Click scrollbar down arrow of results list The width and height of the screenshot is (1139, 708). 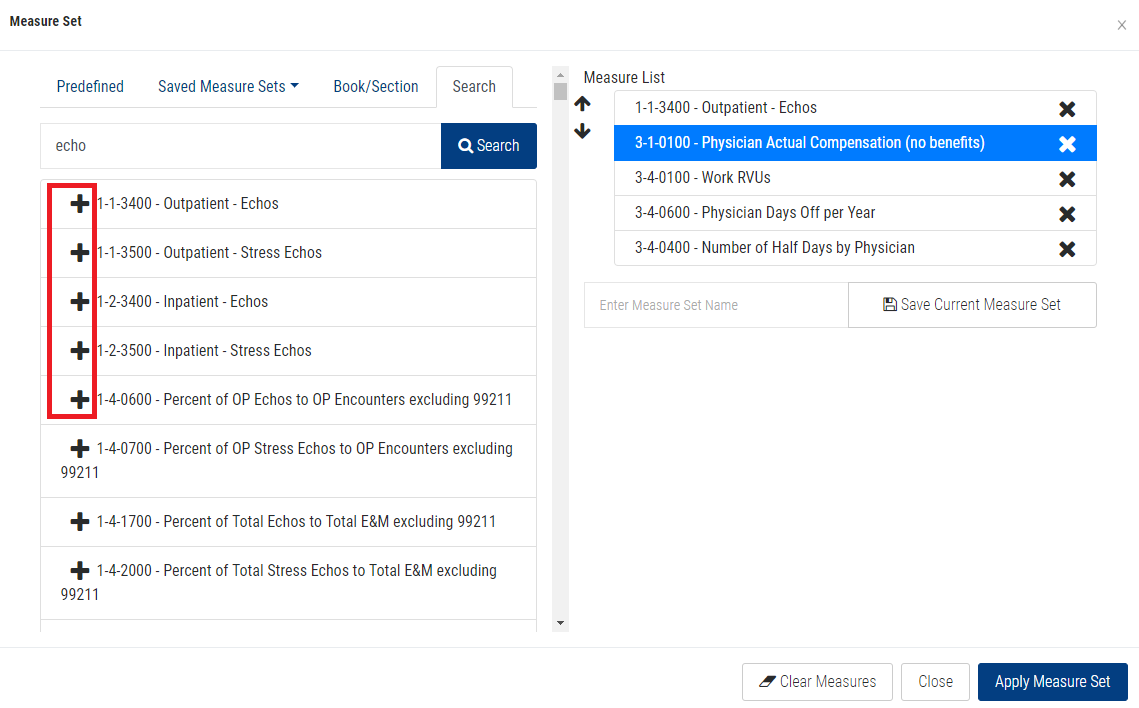(560, 623)
